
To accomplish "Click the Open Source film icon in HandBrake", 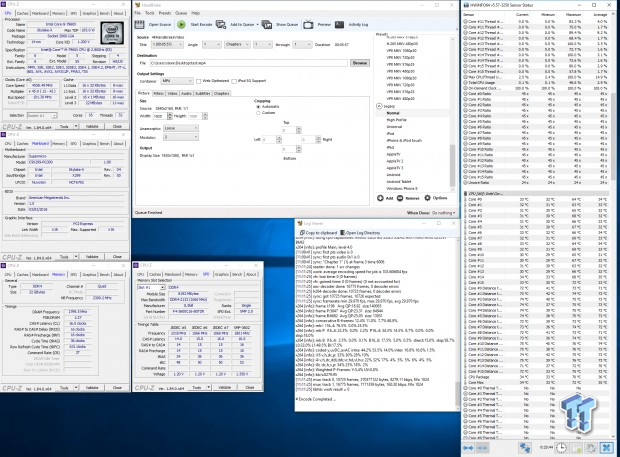I will 139,25.
